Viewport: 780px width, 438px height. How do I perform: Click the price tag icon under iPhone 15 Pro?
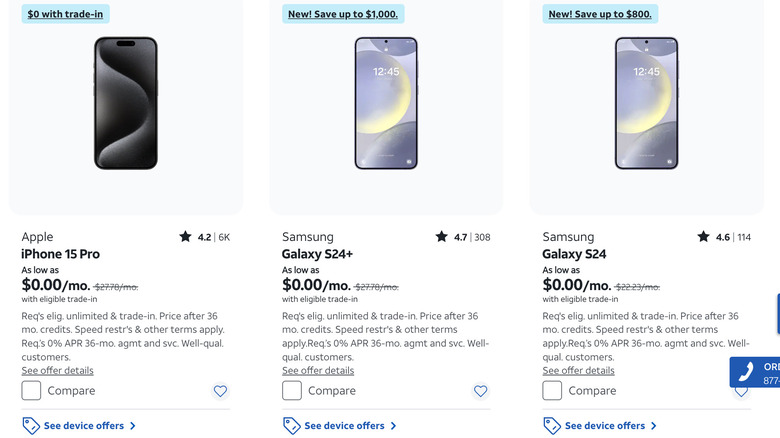(x=31, y=426)
